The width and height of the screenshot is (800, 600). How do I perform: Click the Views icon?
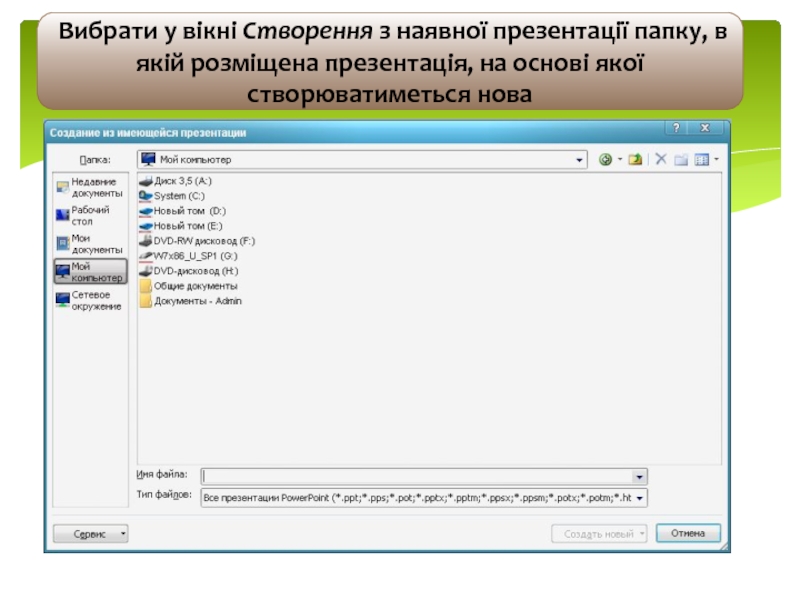[x=702, y=160]
